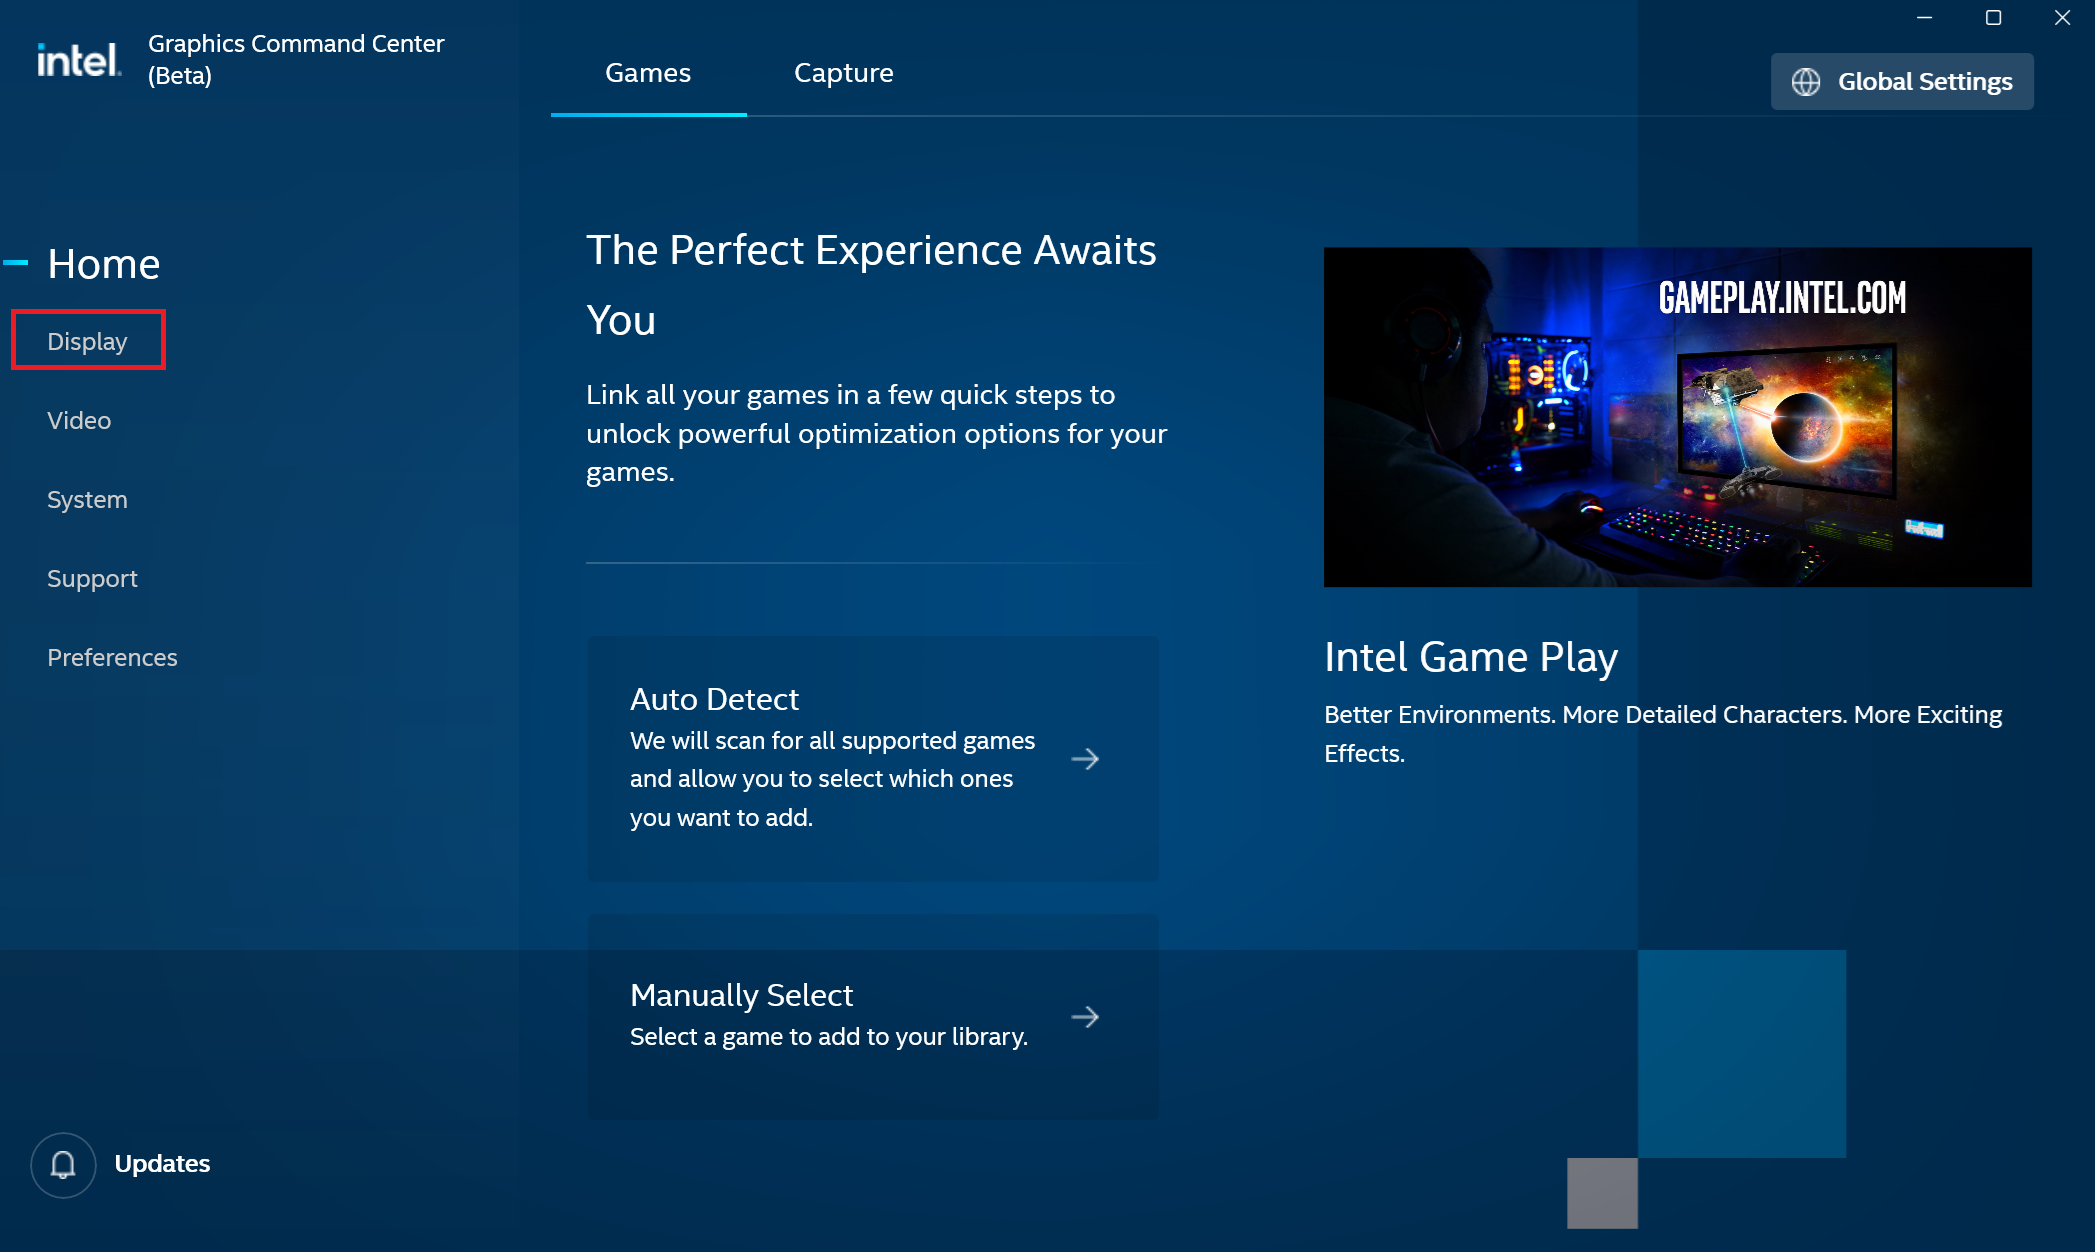Click the Auto Detect arrow icon
2095x1252 pixels.
pyautogui.click(x=1085, y=759)
